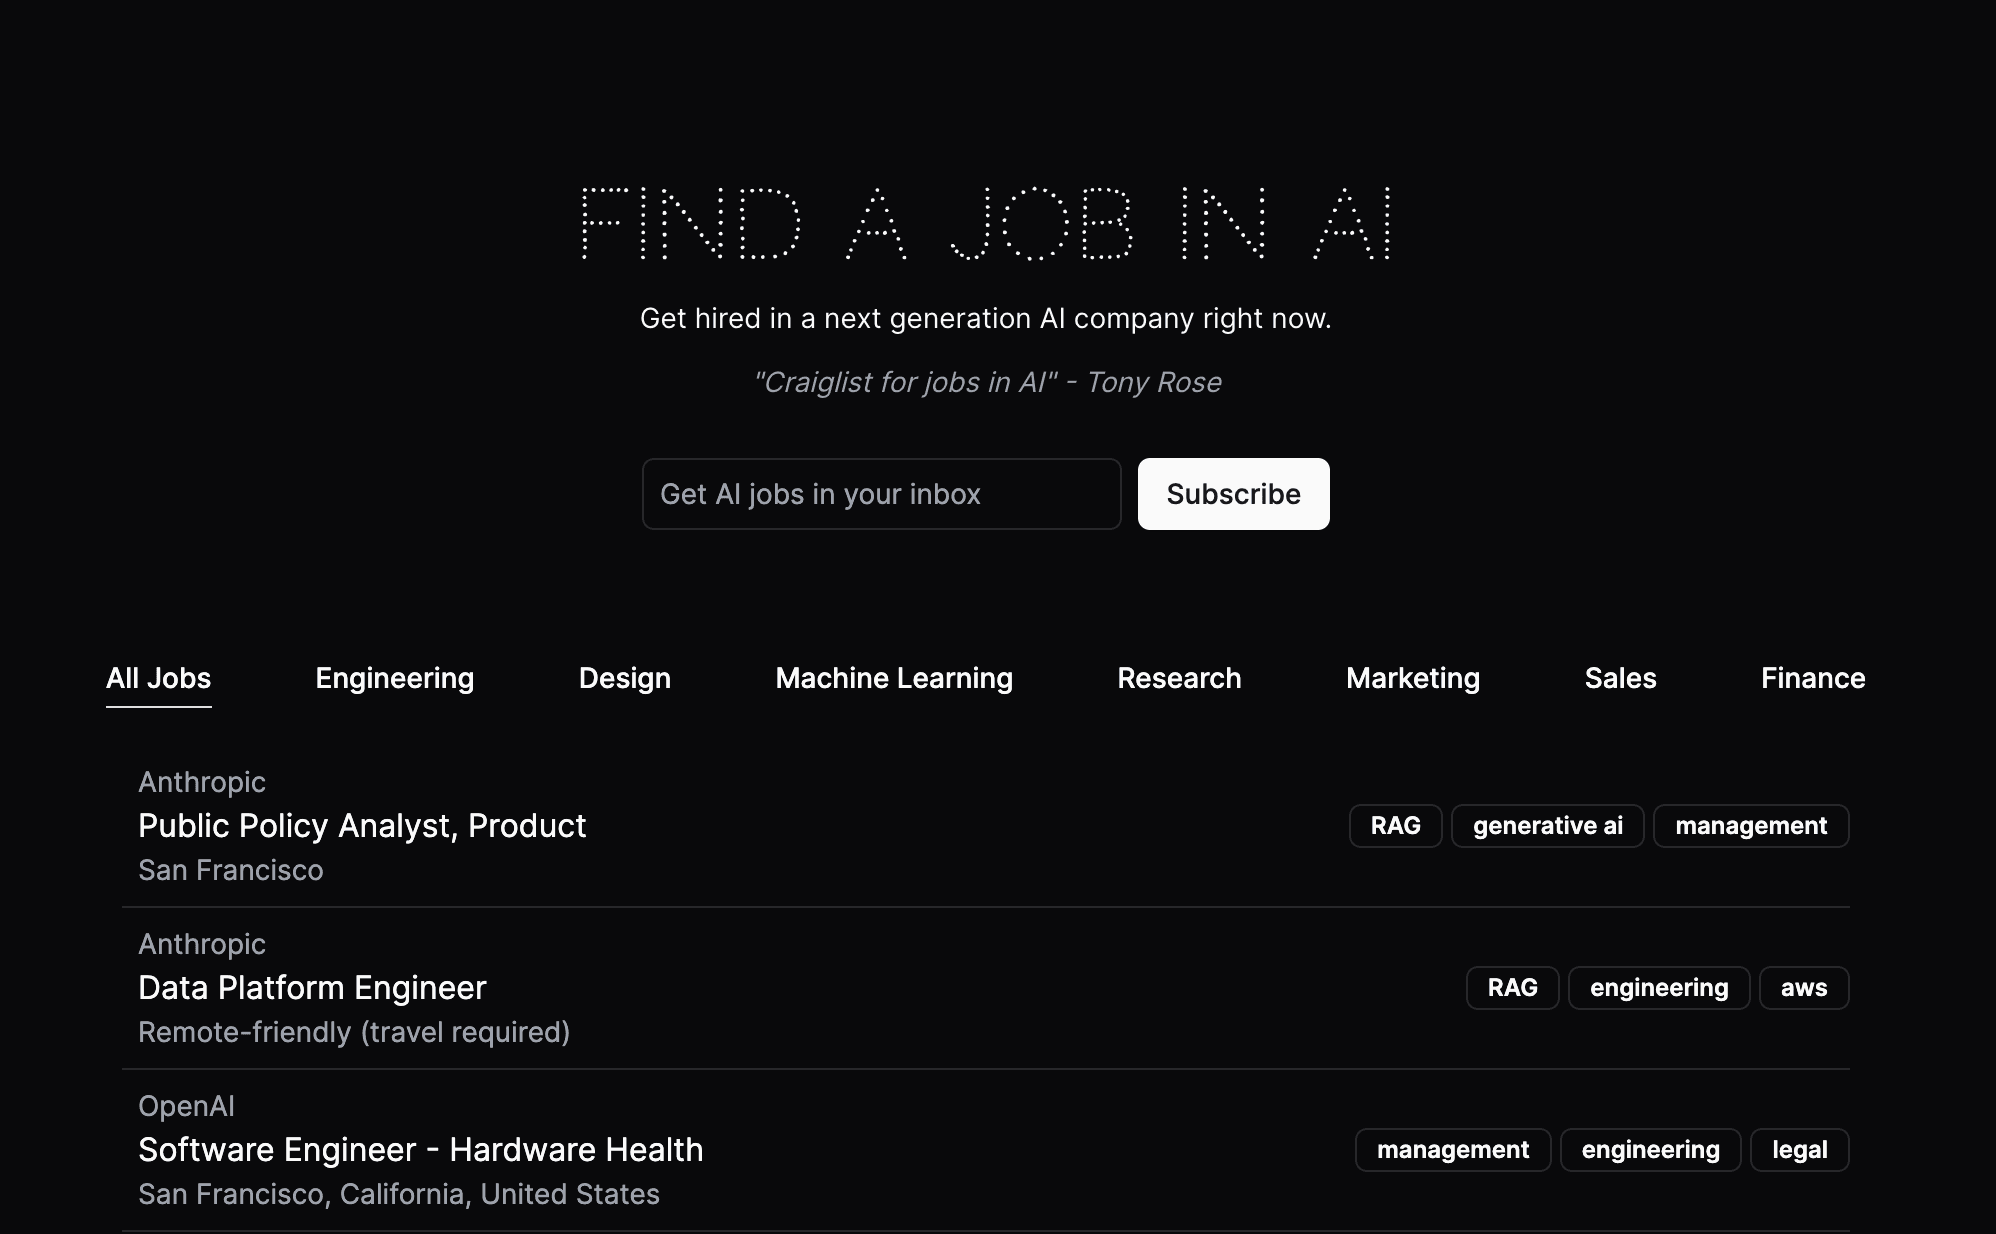1996x1234 pixels.
Task: Click the legal tag
Action: point(1799,1150)
